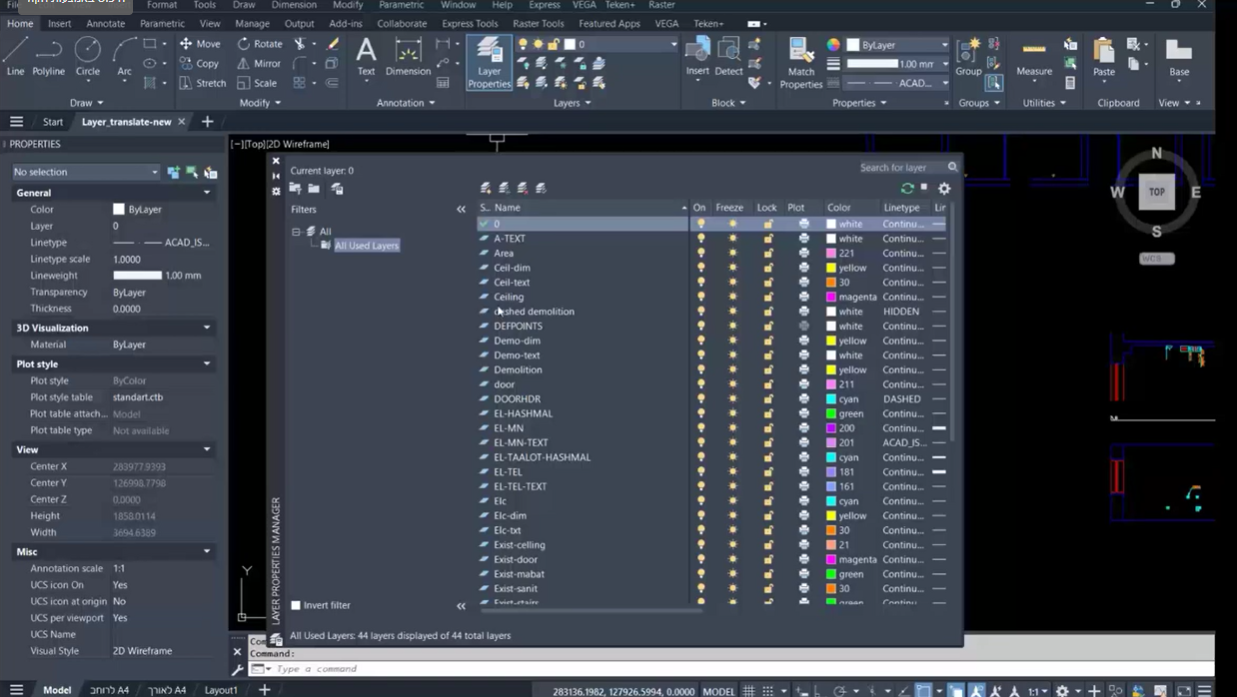Lock the door layer

tap(768, 384)
